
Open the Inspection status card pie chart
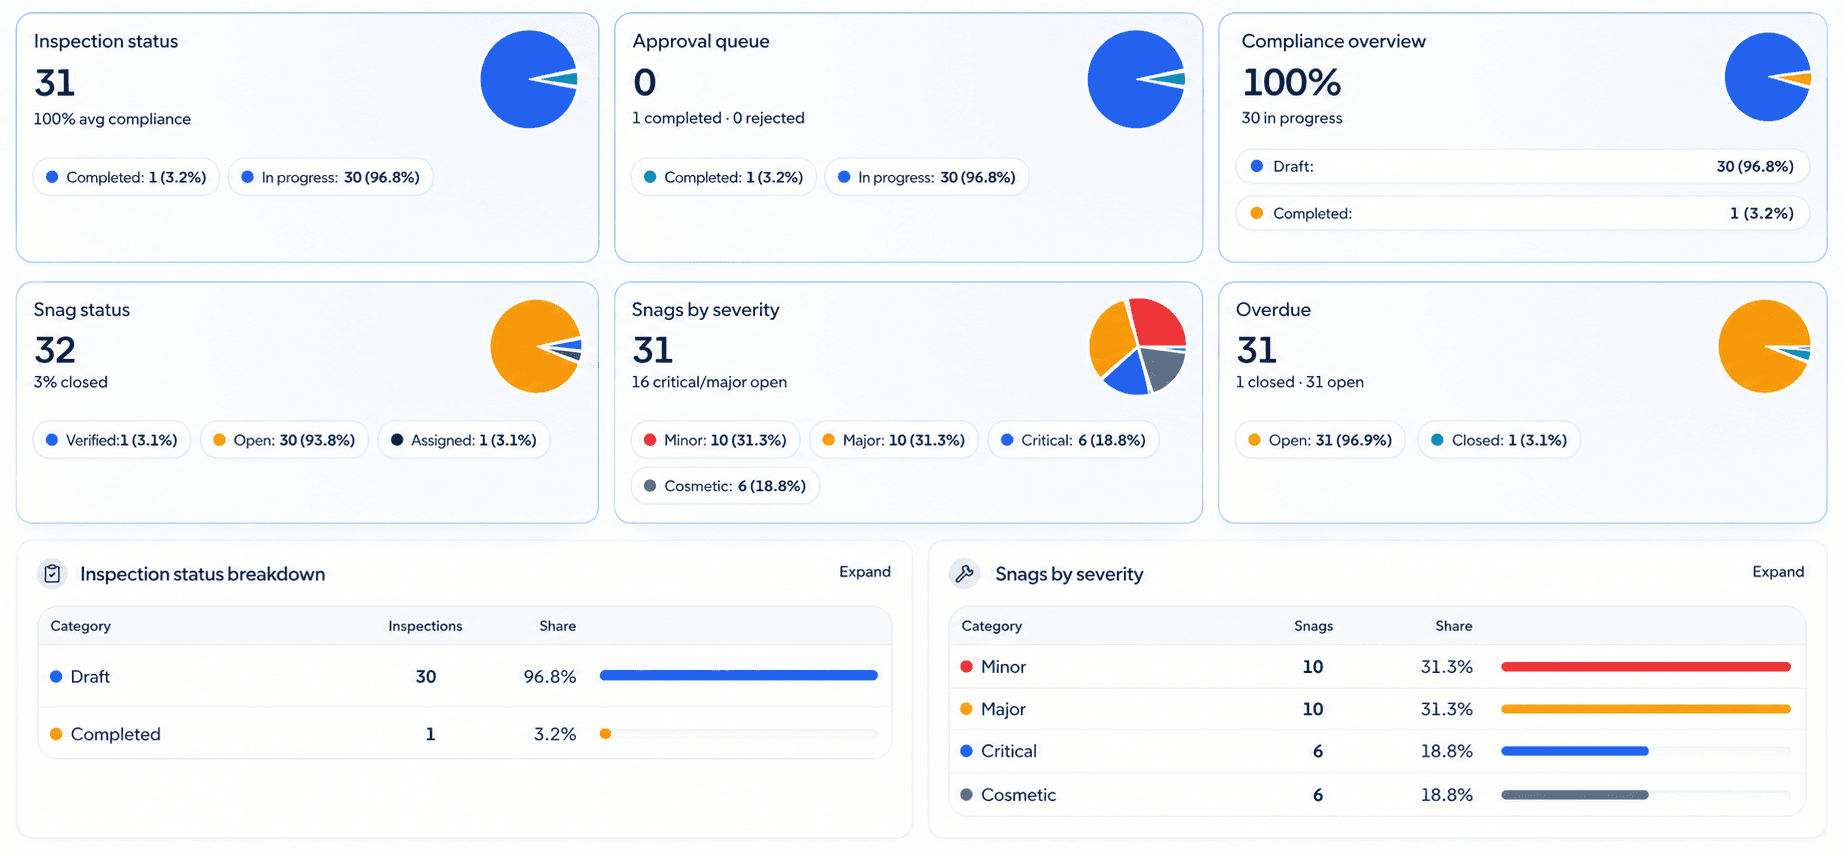coord(529,79)
